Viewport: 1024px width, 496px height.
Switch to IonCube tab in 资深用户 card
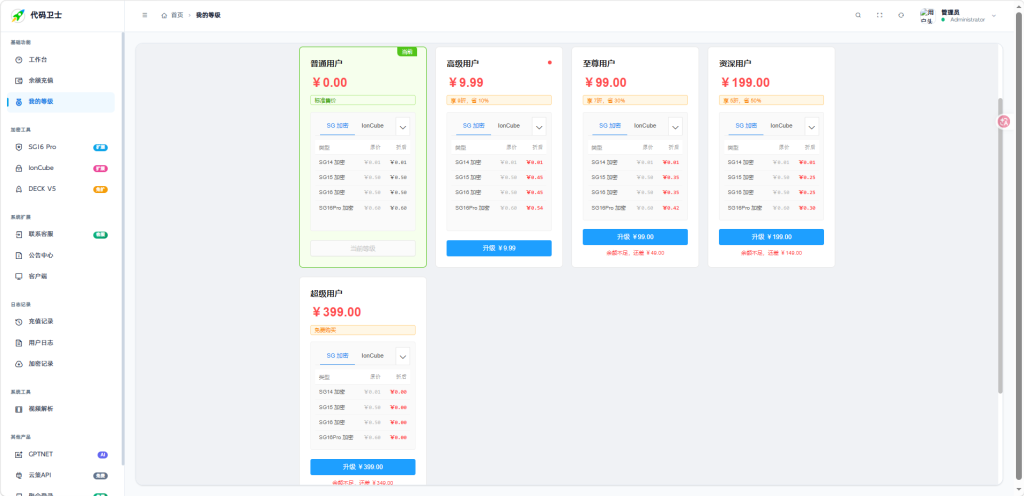pyautogui.click(x=781, y=126)
